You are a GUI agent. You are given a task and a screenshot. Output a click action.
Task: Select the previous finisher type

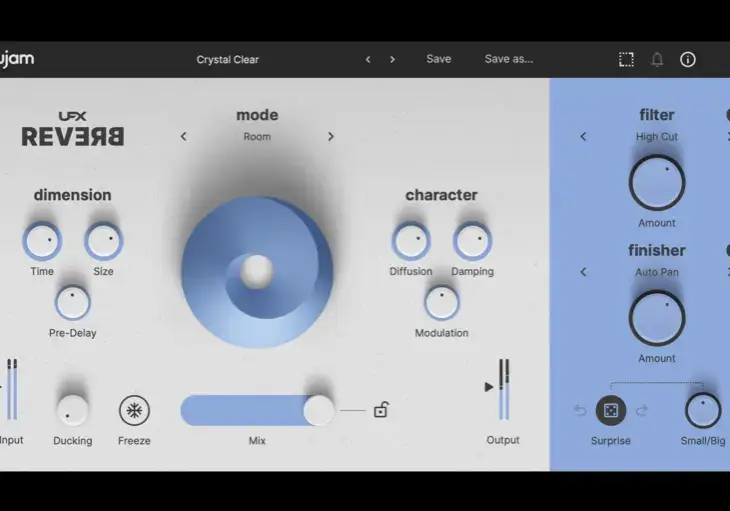pyautogui.click(x=583, y=272)
